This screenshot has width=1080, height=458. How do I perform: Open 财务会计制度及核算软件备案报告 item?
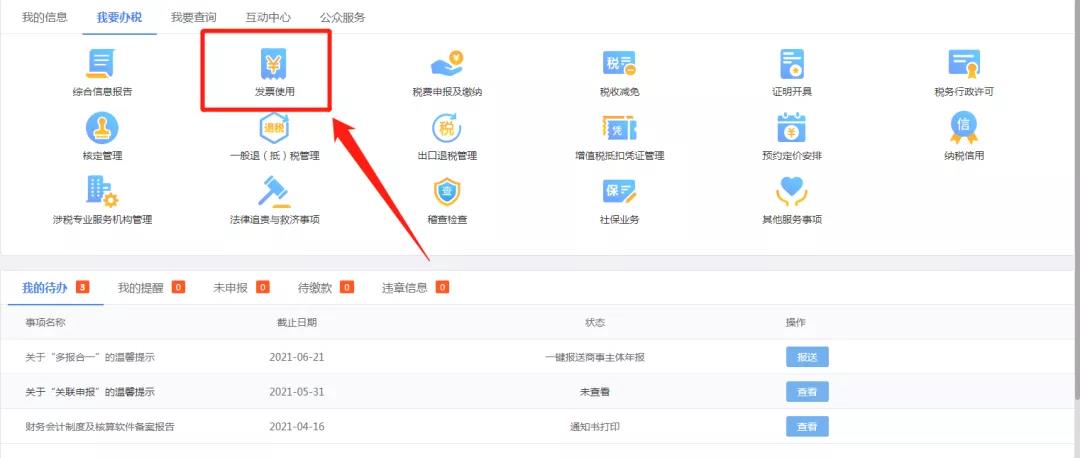pyautogui.click(x=100, y=427)
